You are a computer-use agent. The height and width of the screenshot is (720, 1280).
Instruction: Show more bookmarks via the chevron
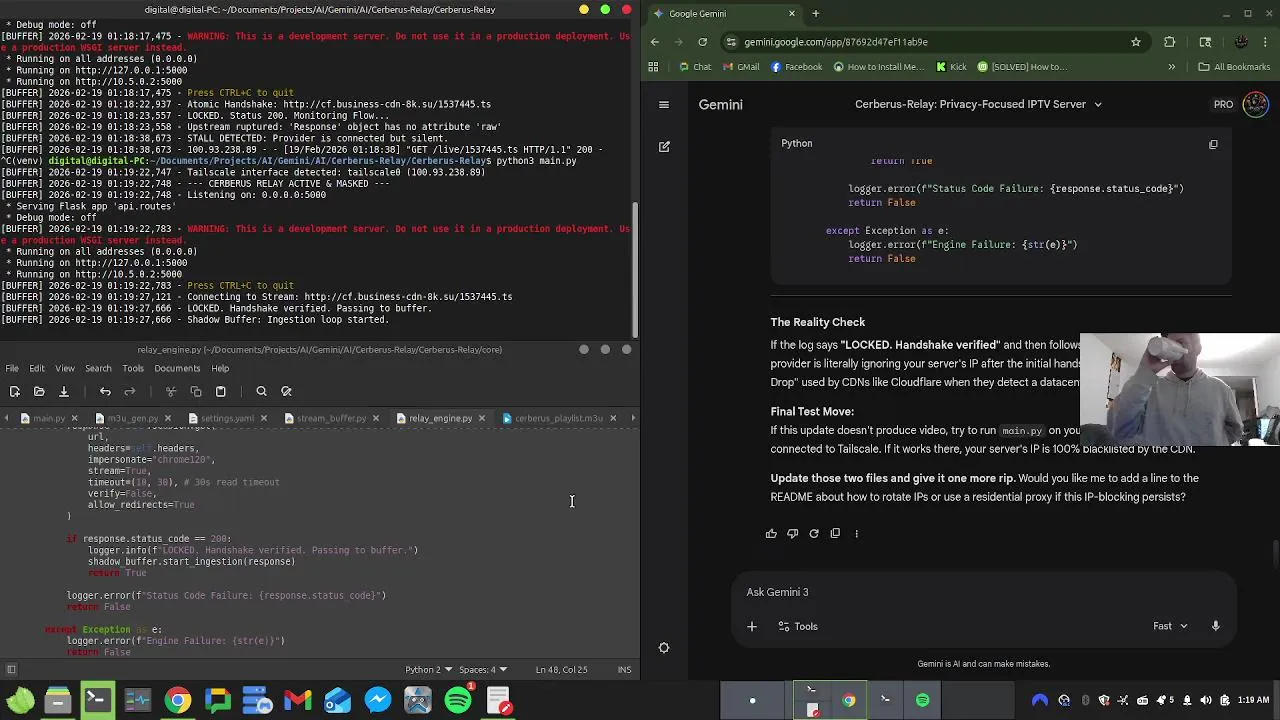pos(1171,67)
